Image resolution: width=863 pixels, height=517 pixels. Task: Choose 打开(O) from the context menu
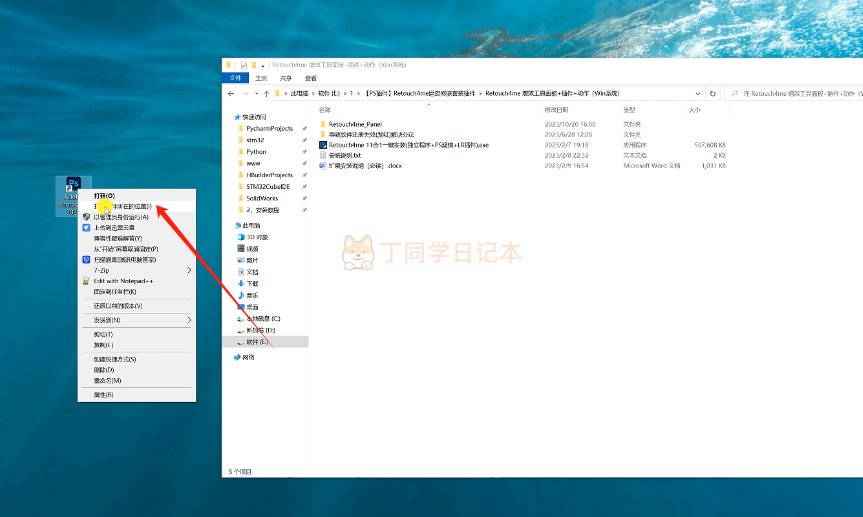click(x=104, y=195)
